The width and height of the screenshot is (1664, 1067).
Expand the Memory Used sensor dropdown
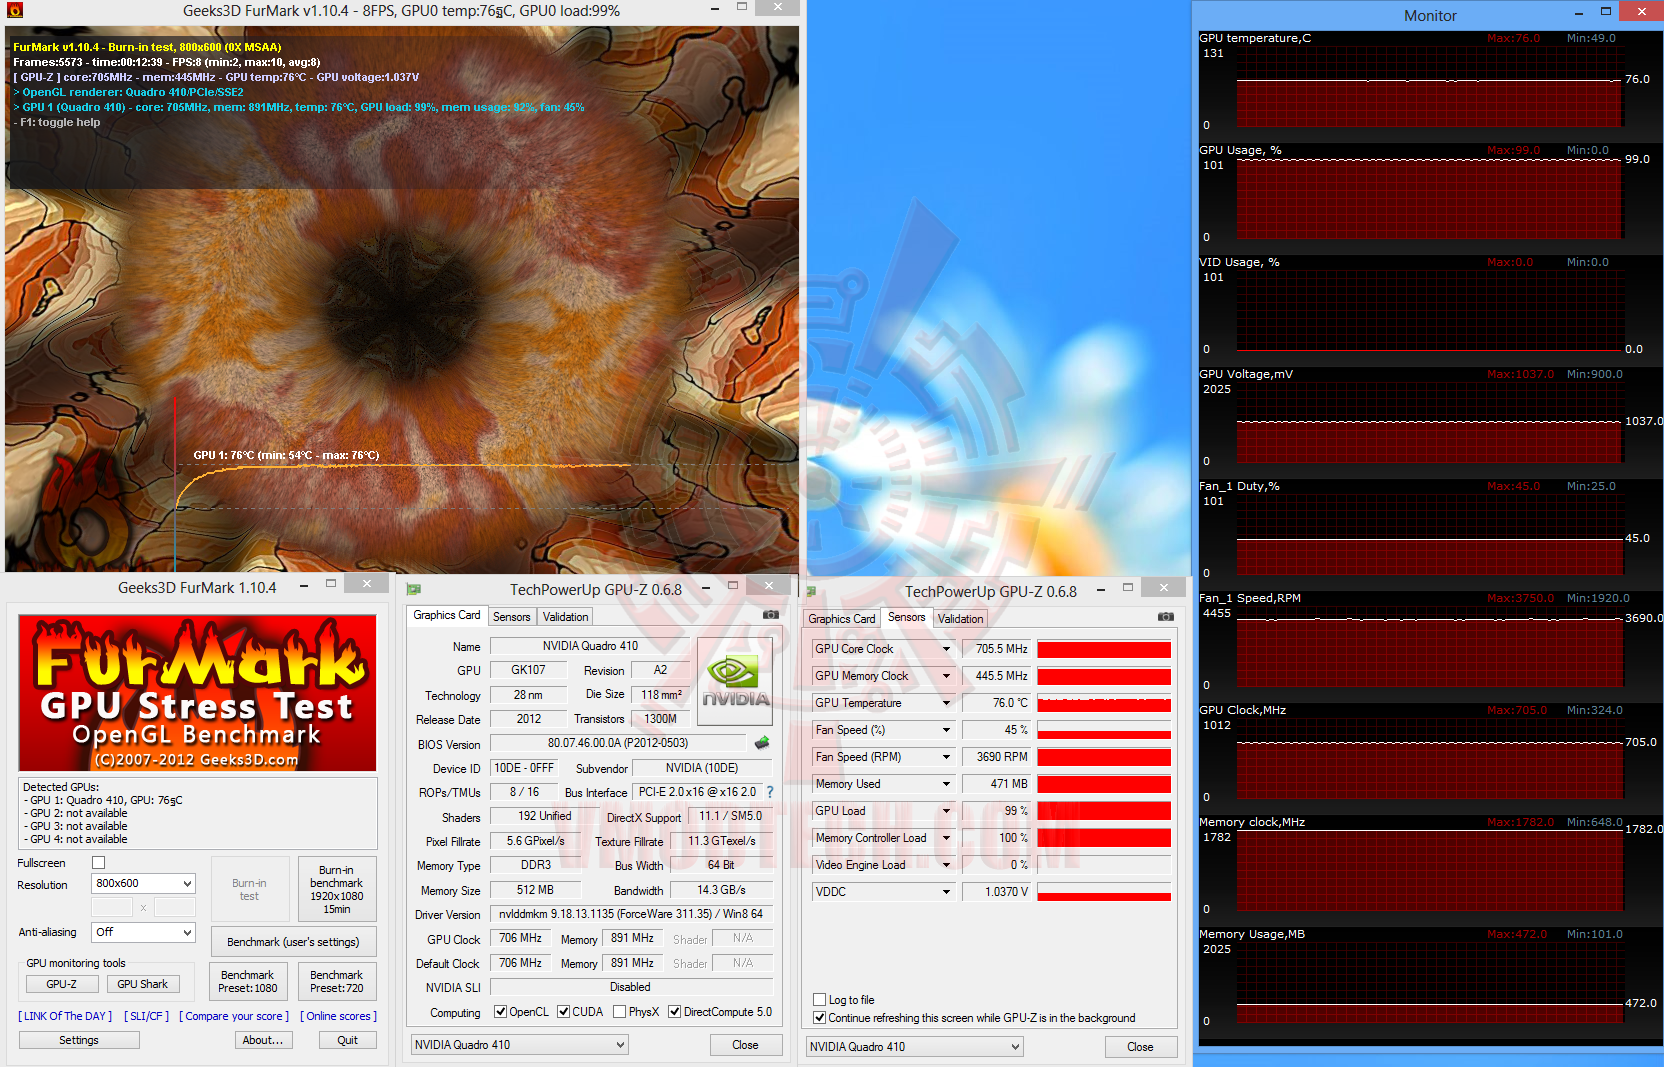946,784
